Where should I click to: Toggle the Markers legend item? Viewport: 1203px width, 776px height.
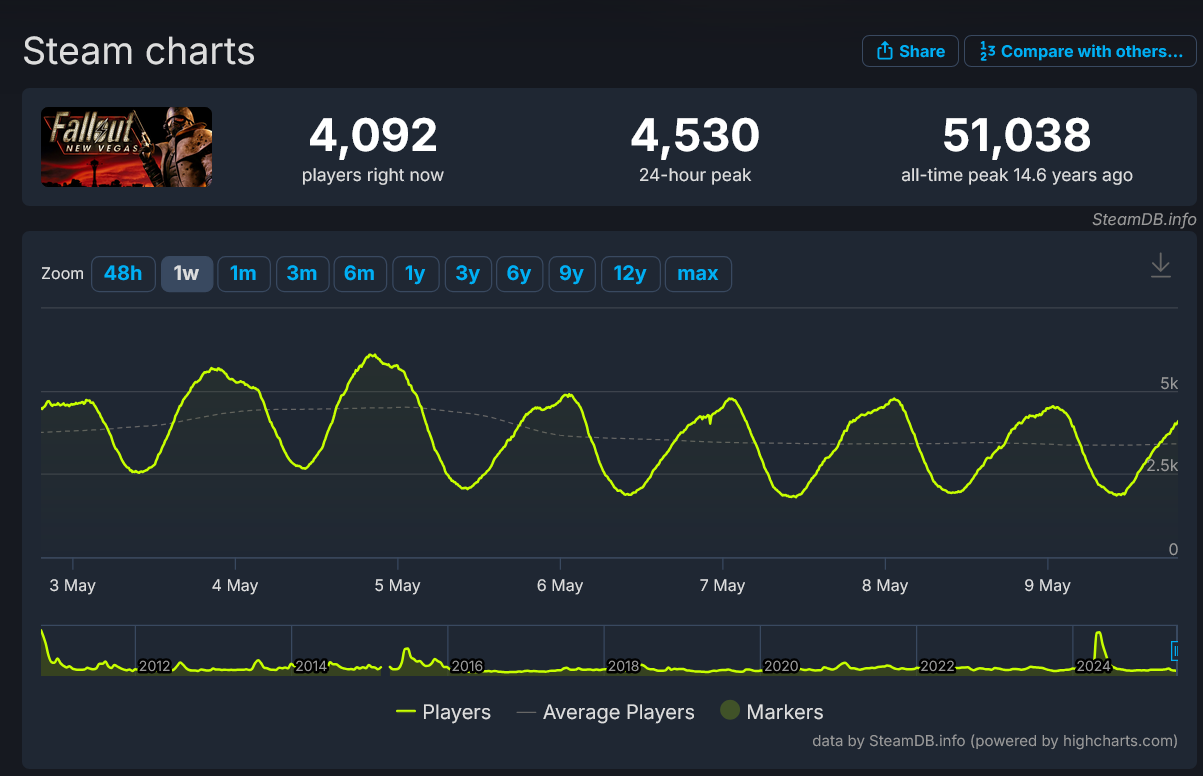(x=771, y=712)
